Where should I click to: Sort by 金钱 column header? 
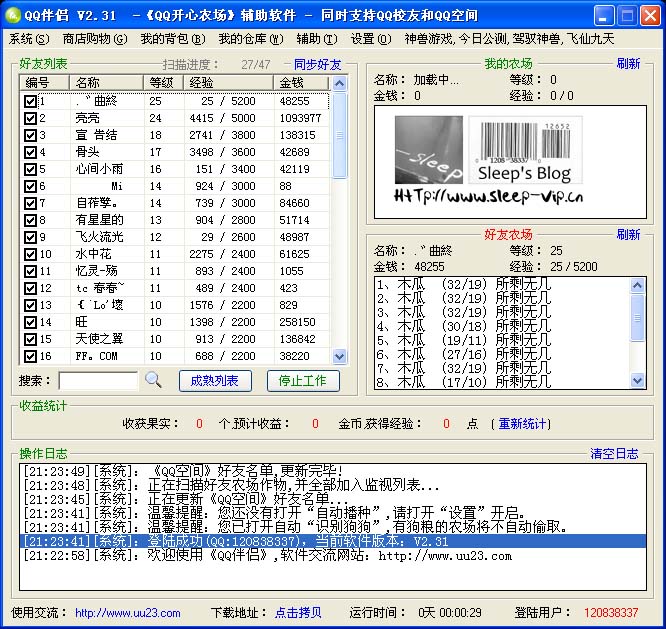[x=302, y=82]
